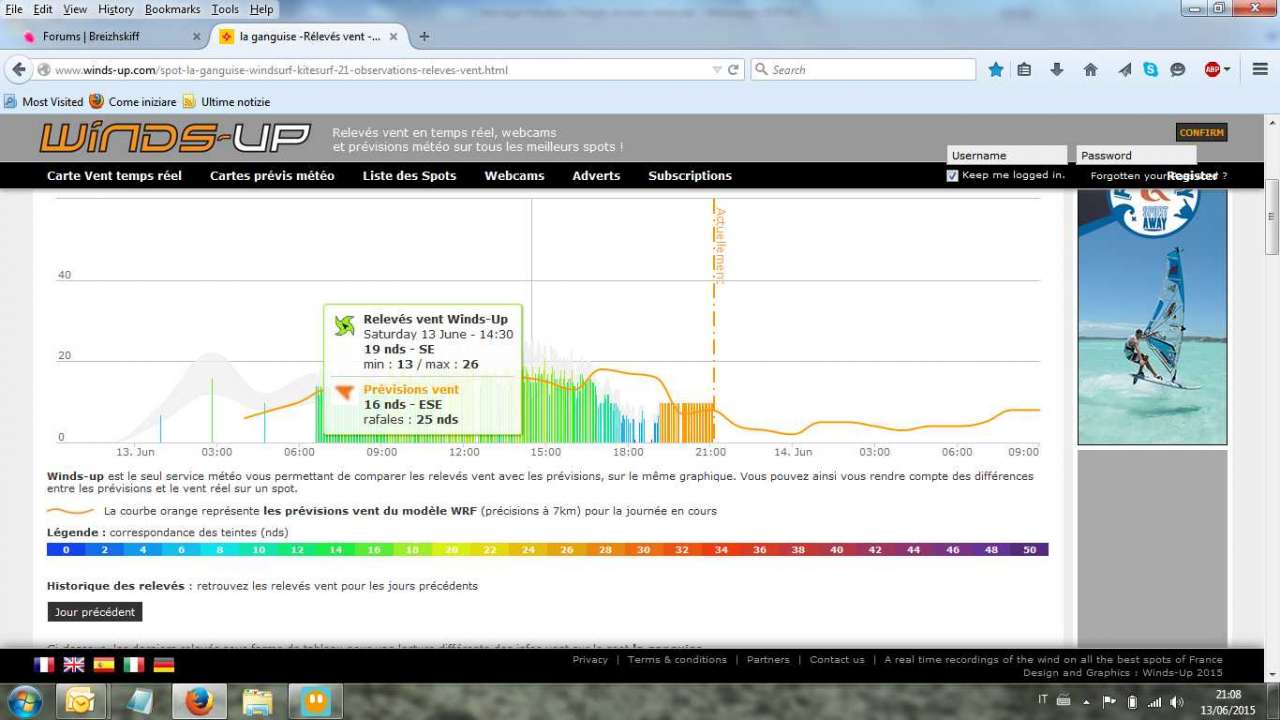This screenshot has height=720, width=1280.
Task: Click the Adblock Plus ABP icon
Action: click(x=1212, y=69)
